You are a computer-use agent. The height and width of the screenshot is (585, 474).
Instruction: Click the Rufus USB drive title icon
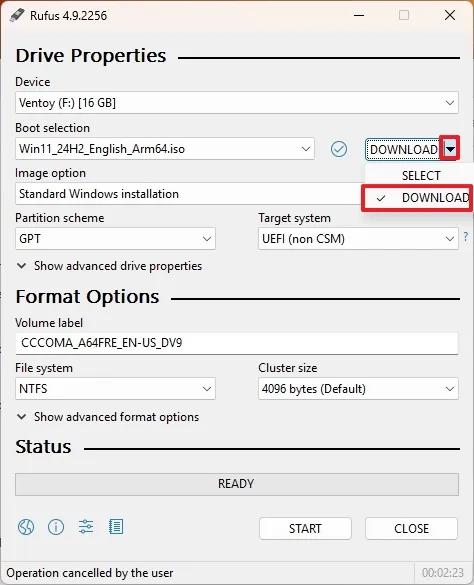(x=17, y=15)
